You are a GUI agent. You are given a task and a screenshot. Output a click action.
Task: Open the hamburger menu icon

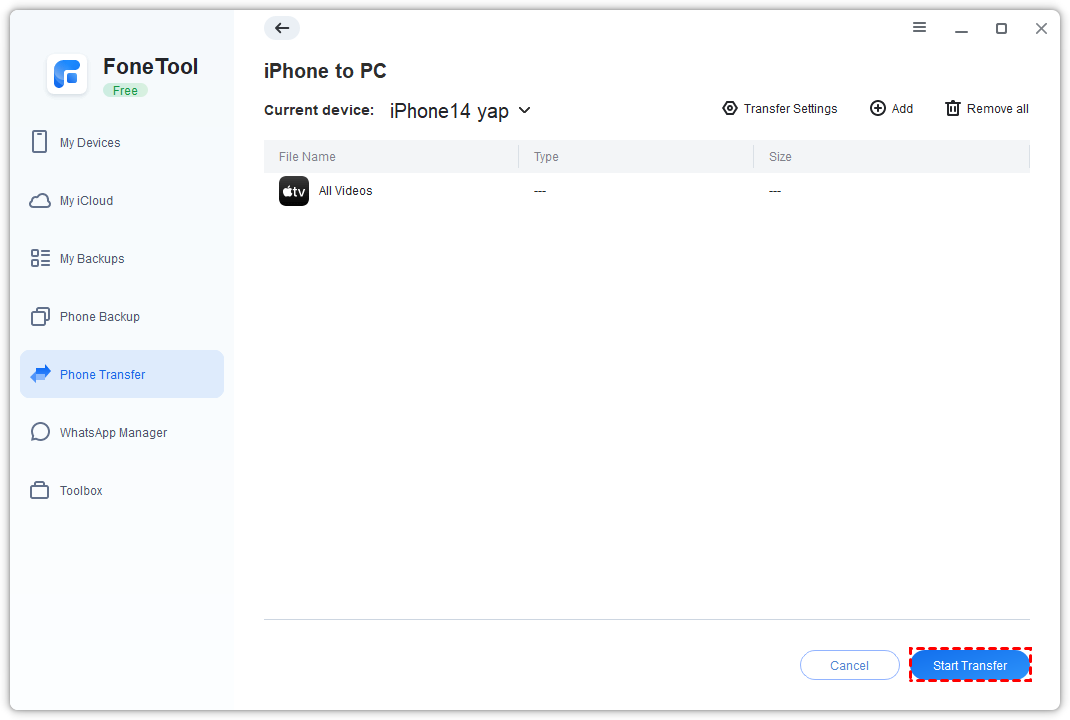click(x=919, y=28)
